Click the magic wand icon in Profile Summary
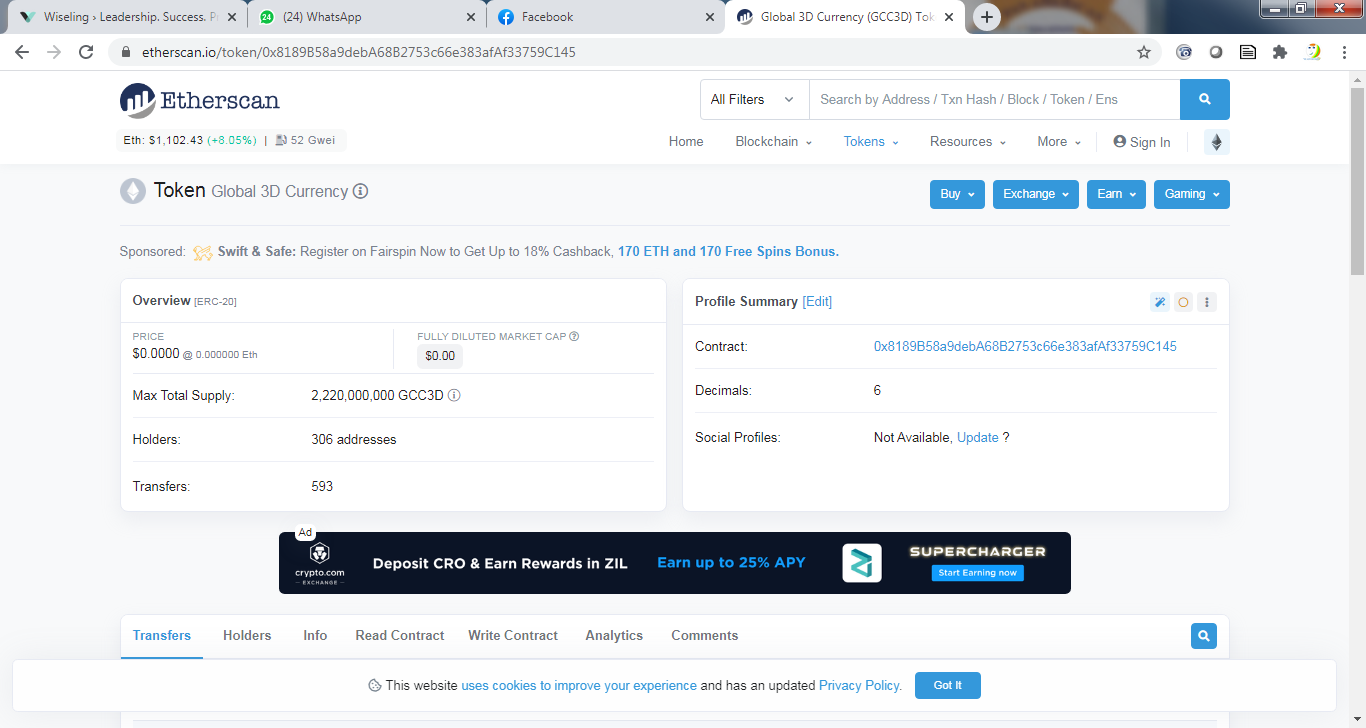Screen dimensions: 1366x728 (1160, 302)
